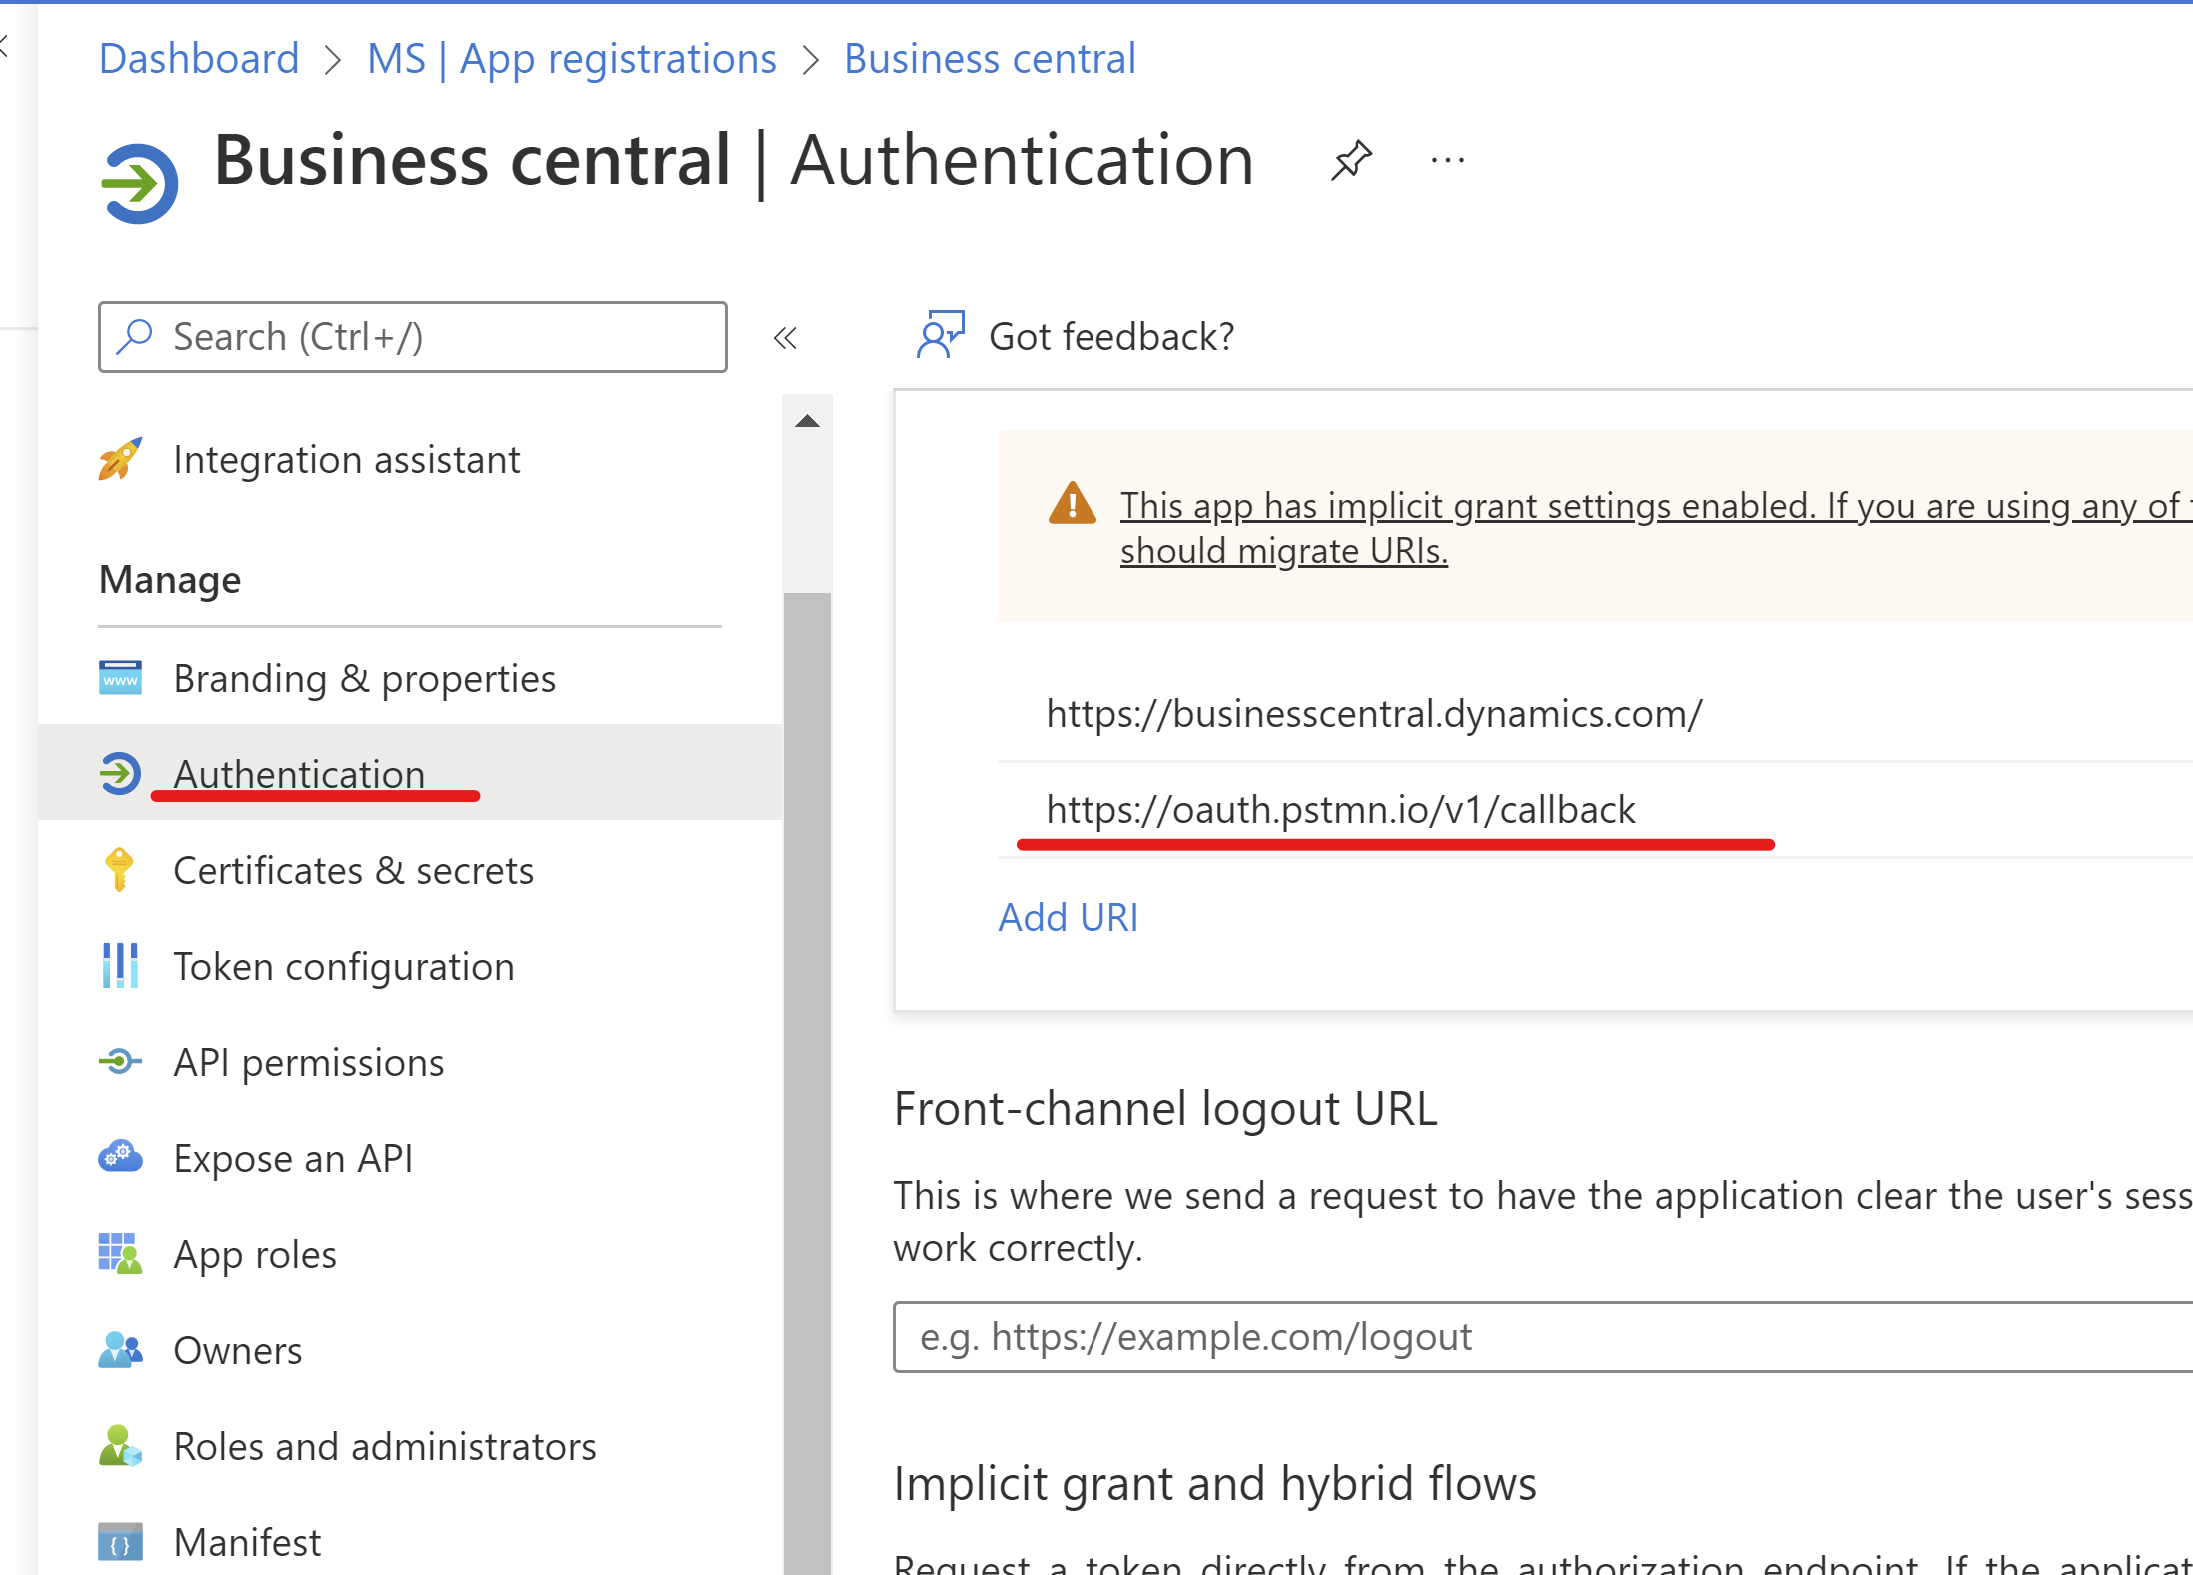
Task: Click the collapse sidebar double-arrow button
Action: pos(783,335)
